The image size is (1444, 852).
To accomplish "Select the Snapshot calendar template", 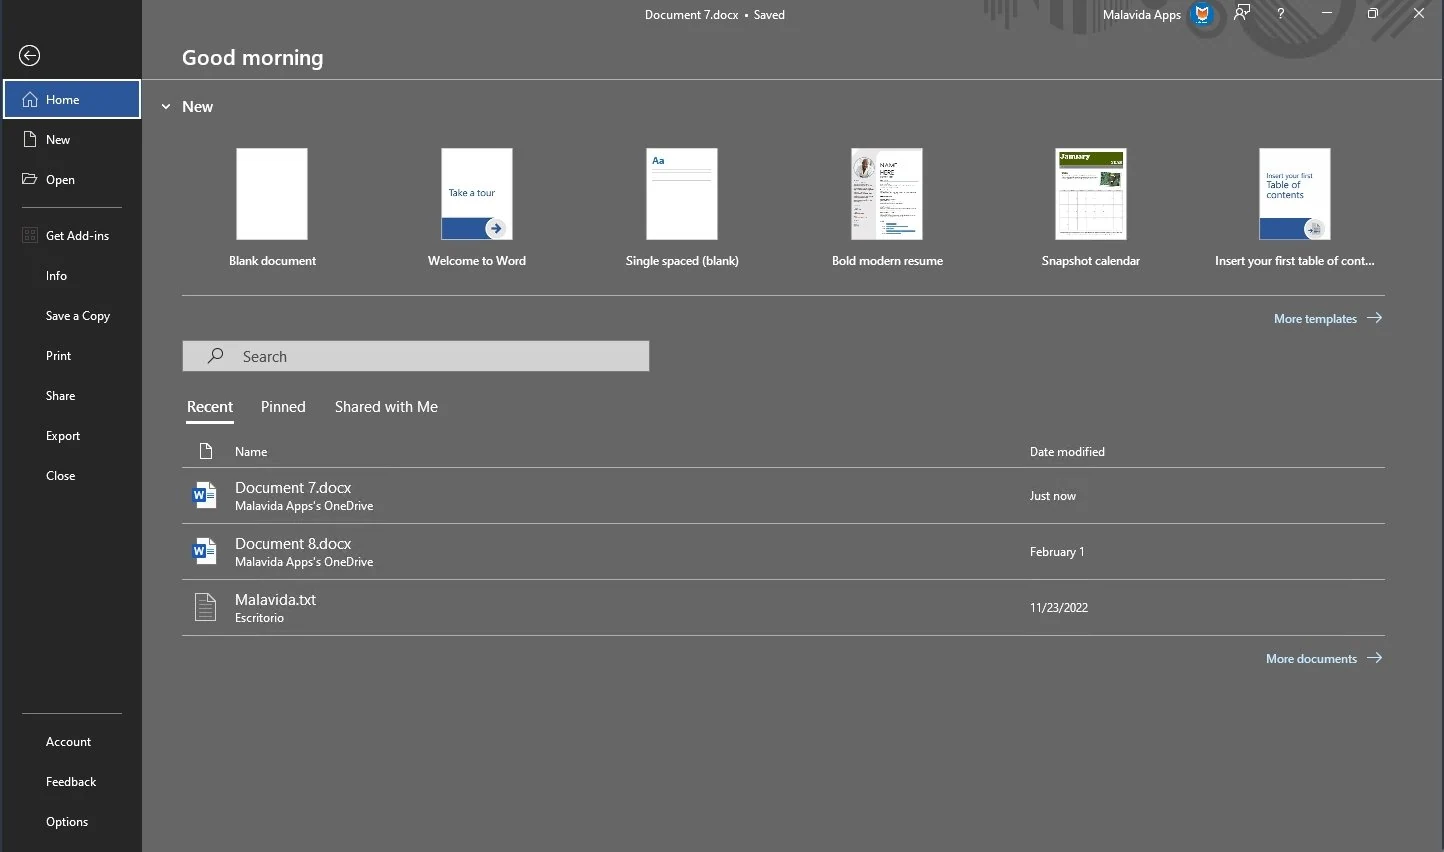I will (x=1091, y=194).
